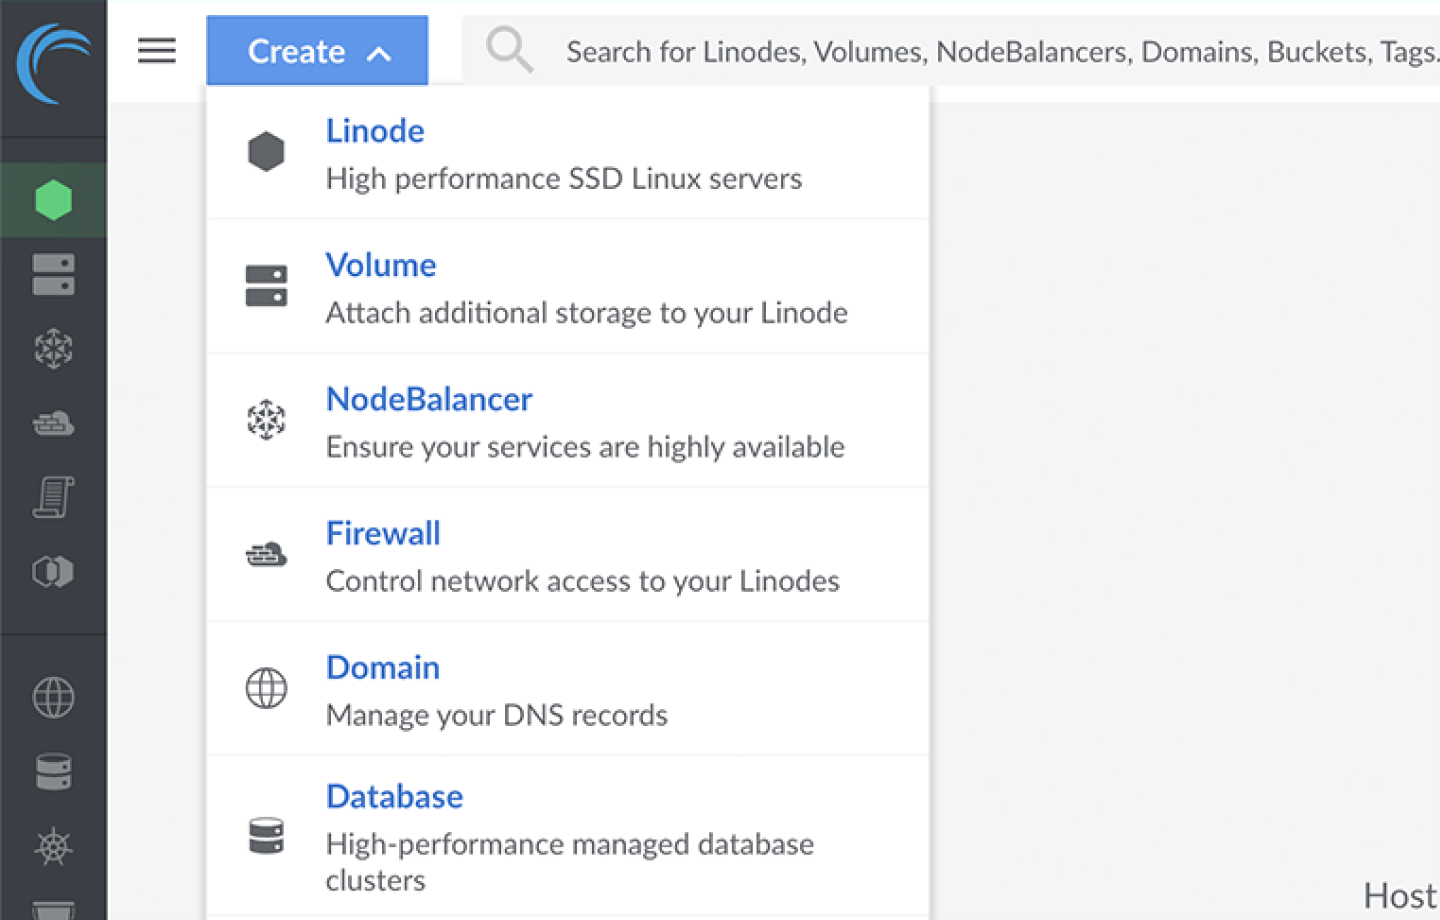Click the hexagon icon beside Linode menu entry
The height and width of the screenshot is (920, 1440).
pyautogui.click(x=266, y=151)
